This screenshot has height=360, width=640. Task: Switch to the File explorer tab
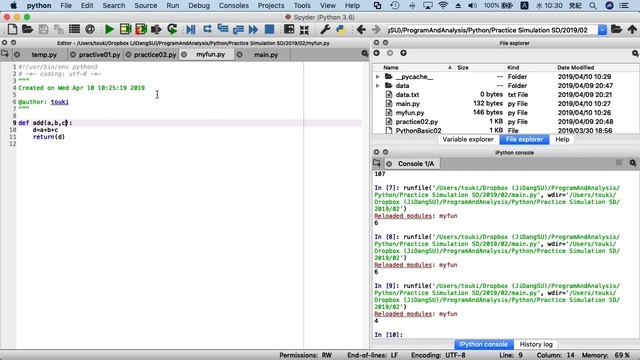click(524, 140)
